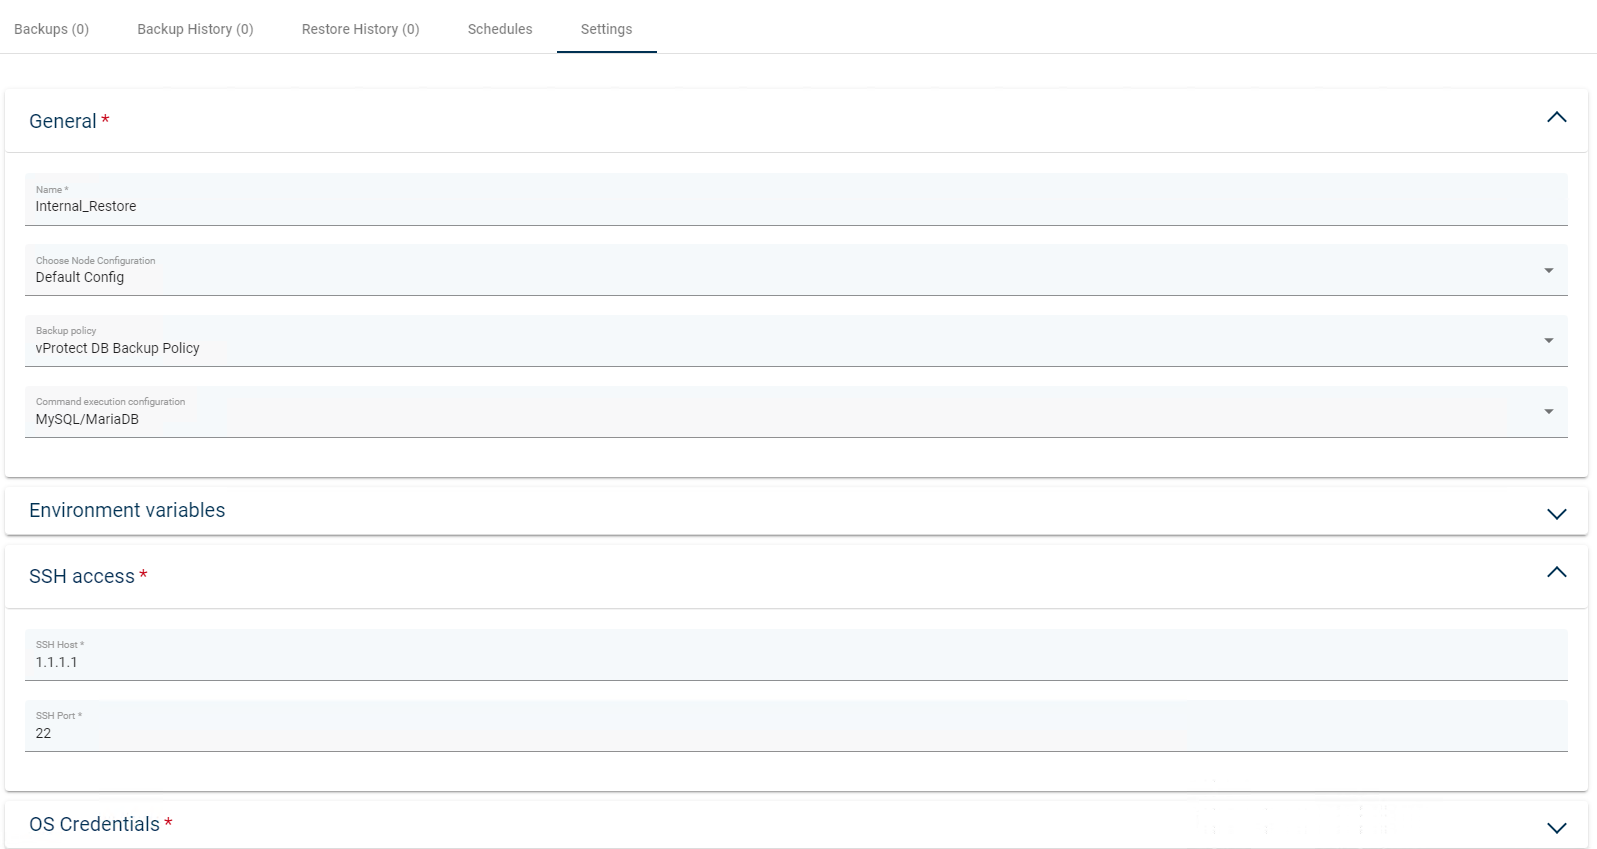1597x849 pixels.
Task: Expand OS Credentials using its chevron
Action: click(x=1556, y=827)
